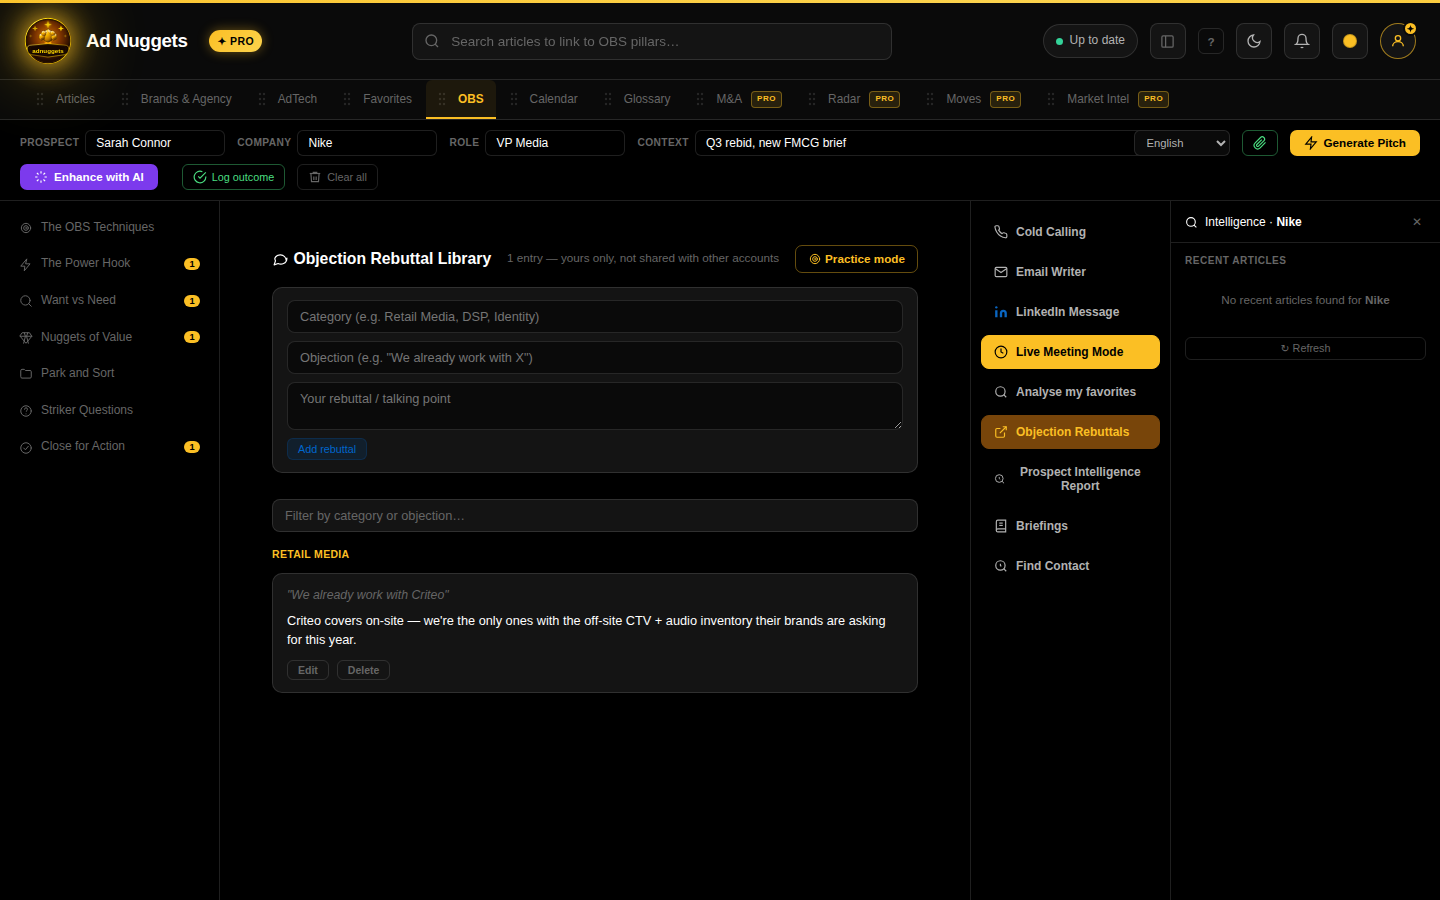The image size is (1440, 900).
Task: Click the paperclip attachment icon
Action: 1260,143
